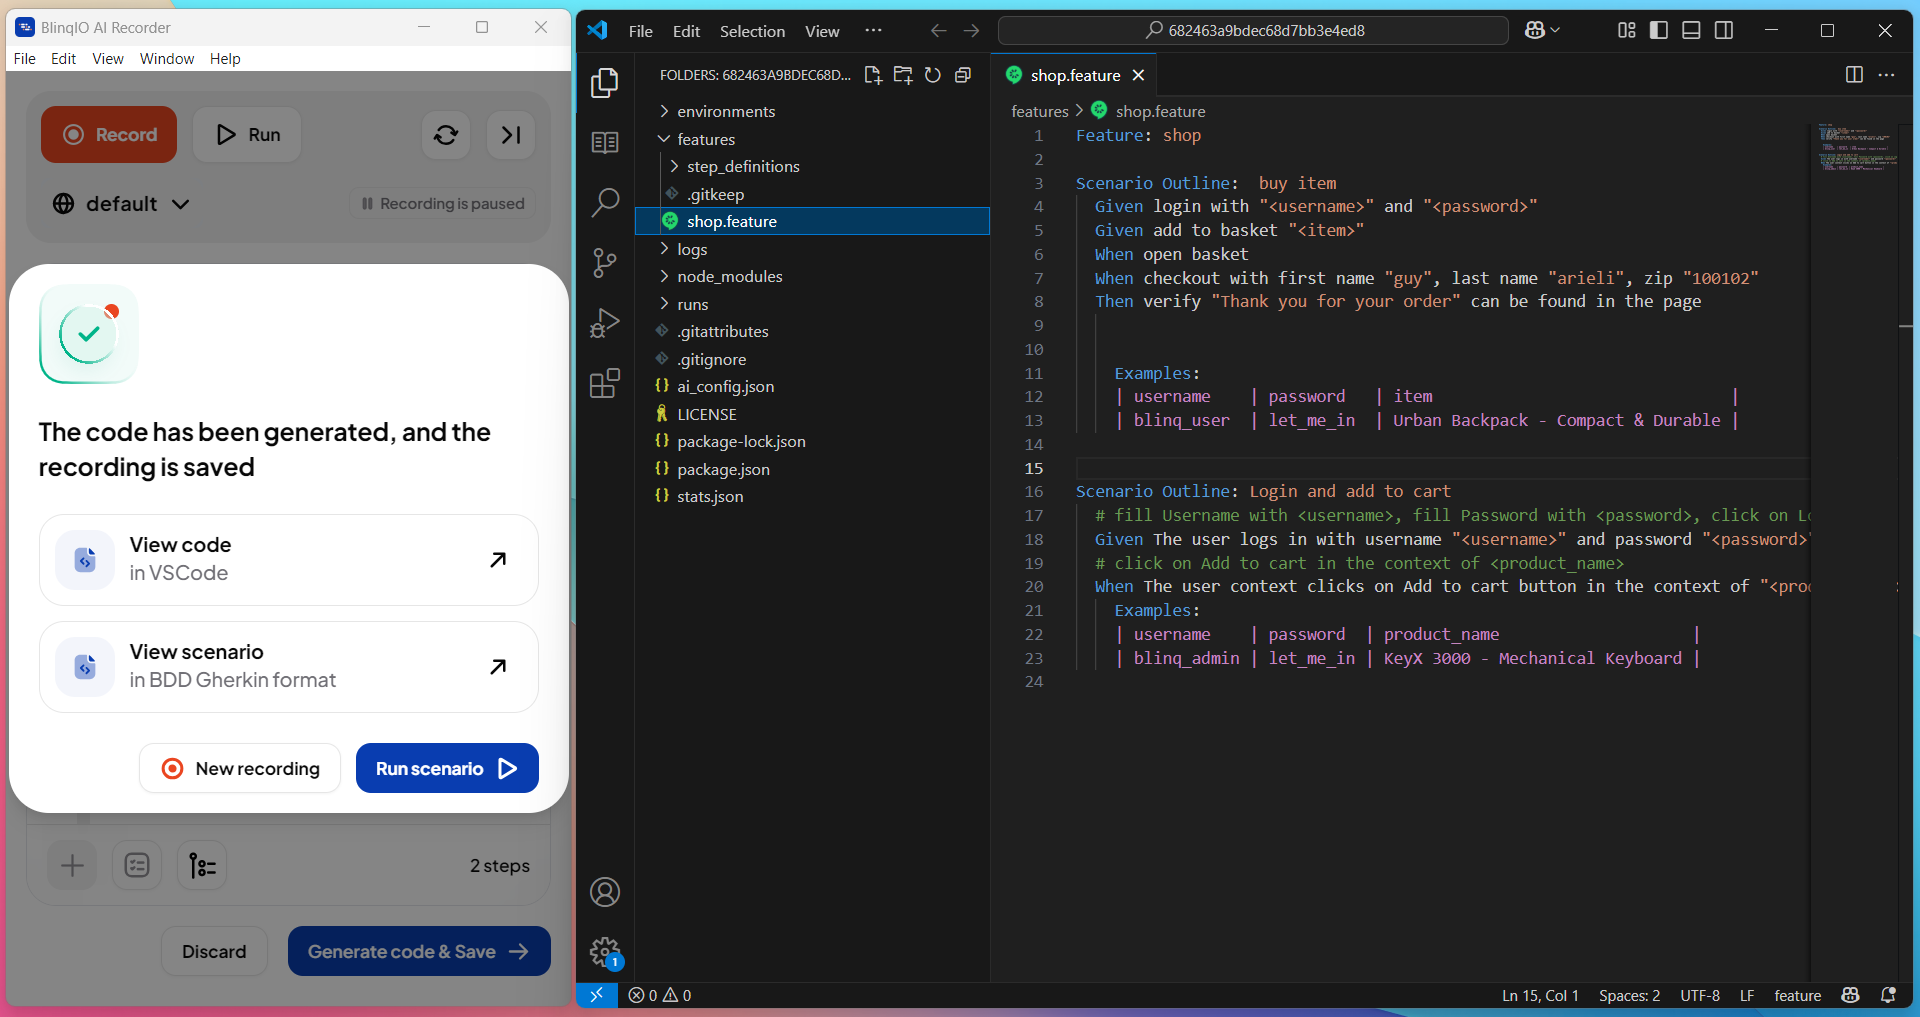This screenshot has width=1920, height=1017.
Task: Open the Source Control view icon
Action: pyautogui.click(x=605, y=263)
